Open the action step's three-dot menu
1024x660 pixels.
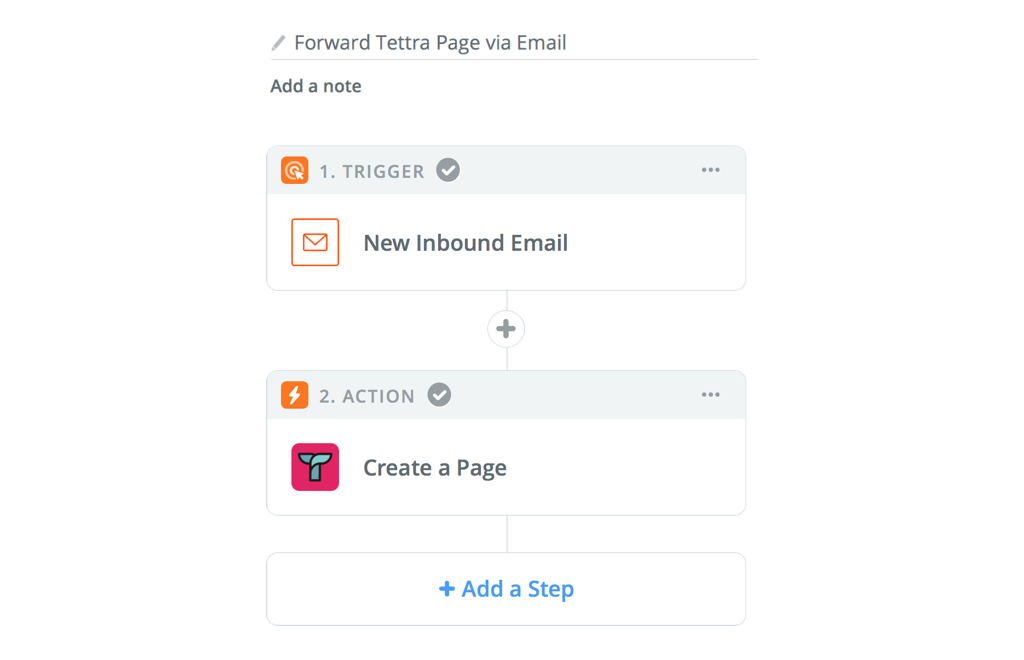[x=710, y=395]
